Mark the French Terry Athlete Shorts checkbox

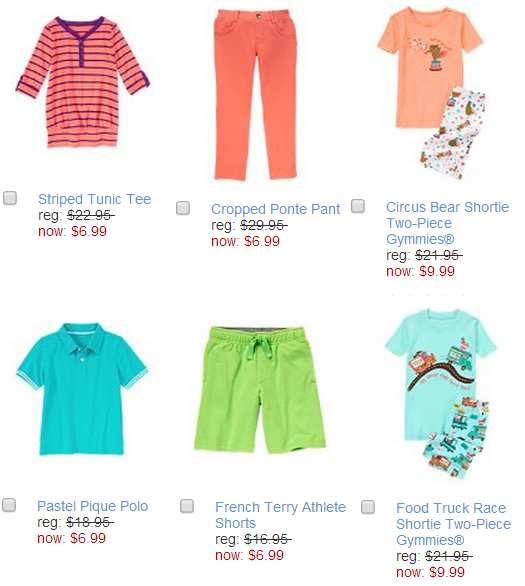(x=187, y=506)
